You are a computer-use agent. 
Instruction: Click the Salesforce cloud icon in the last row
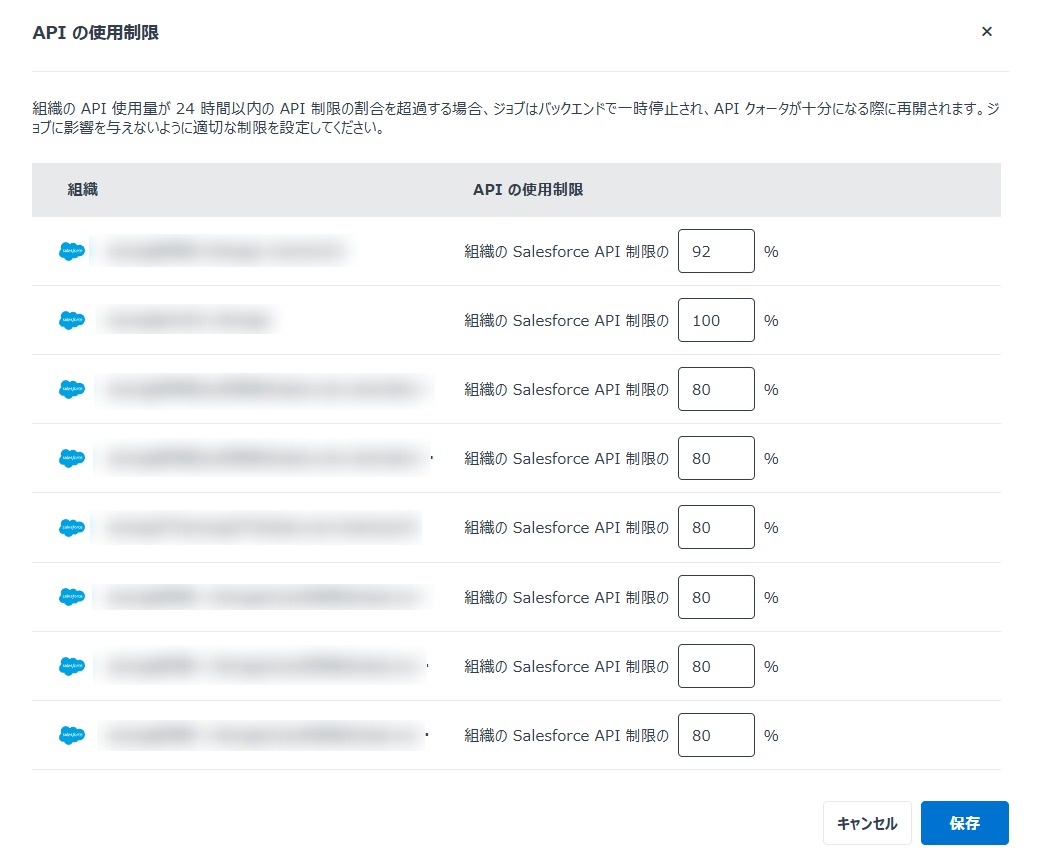[71, 735]
